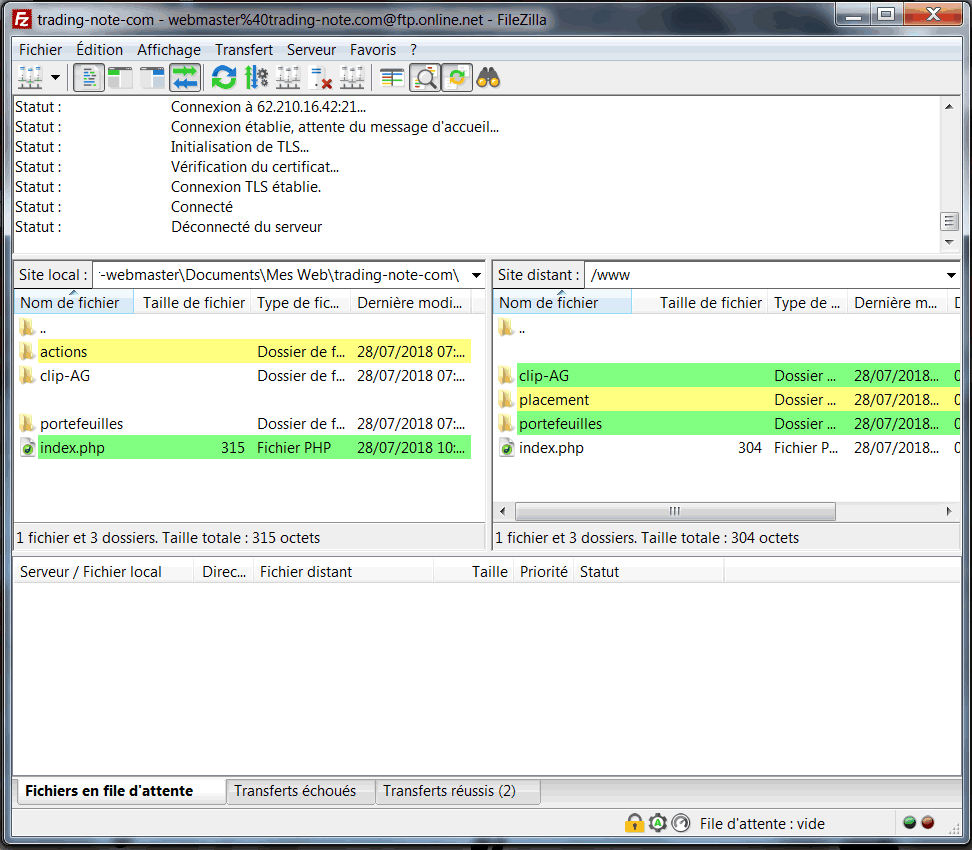Viewport: 972px width, 850px height.
Task: Expand the Site local path dropdown
Action: pos(476,275)
